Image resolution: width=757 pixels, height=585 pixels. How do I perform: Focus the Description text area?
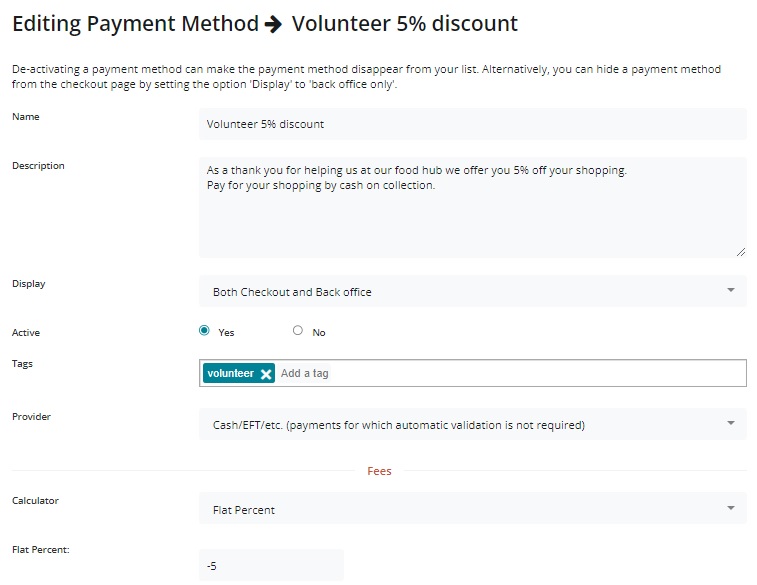(472, 207)
